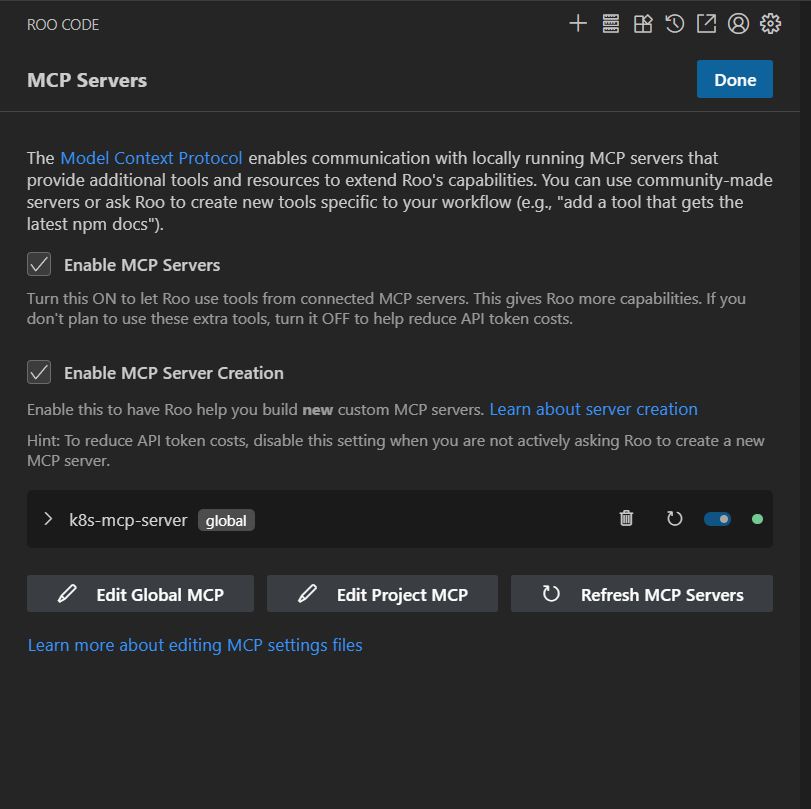Open Learn more about editing MCP settings link

[195, 645]
